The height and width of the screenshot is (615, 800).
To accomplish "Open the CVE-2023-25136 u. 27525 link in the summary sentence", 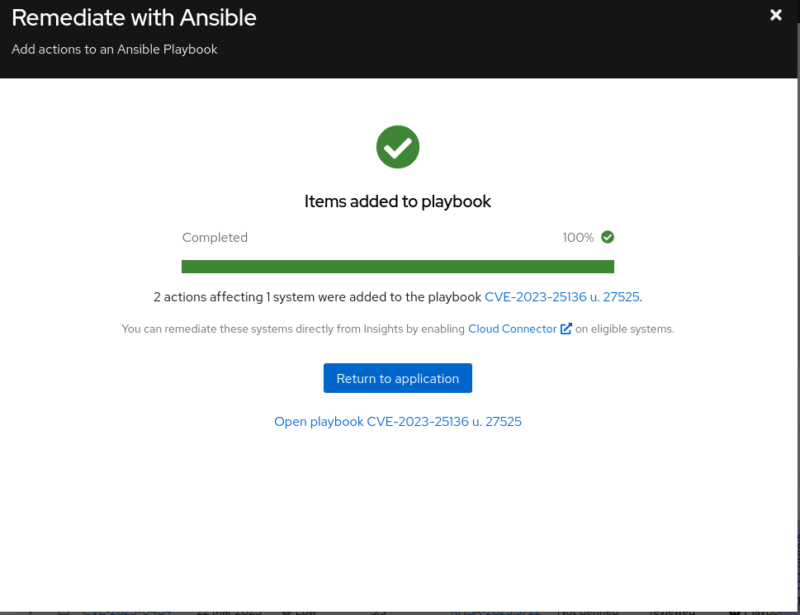I will 562,297.
